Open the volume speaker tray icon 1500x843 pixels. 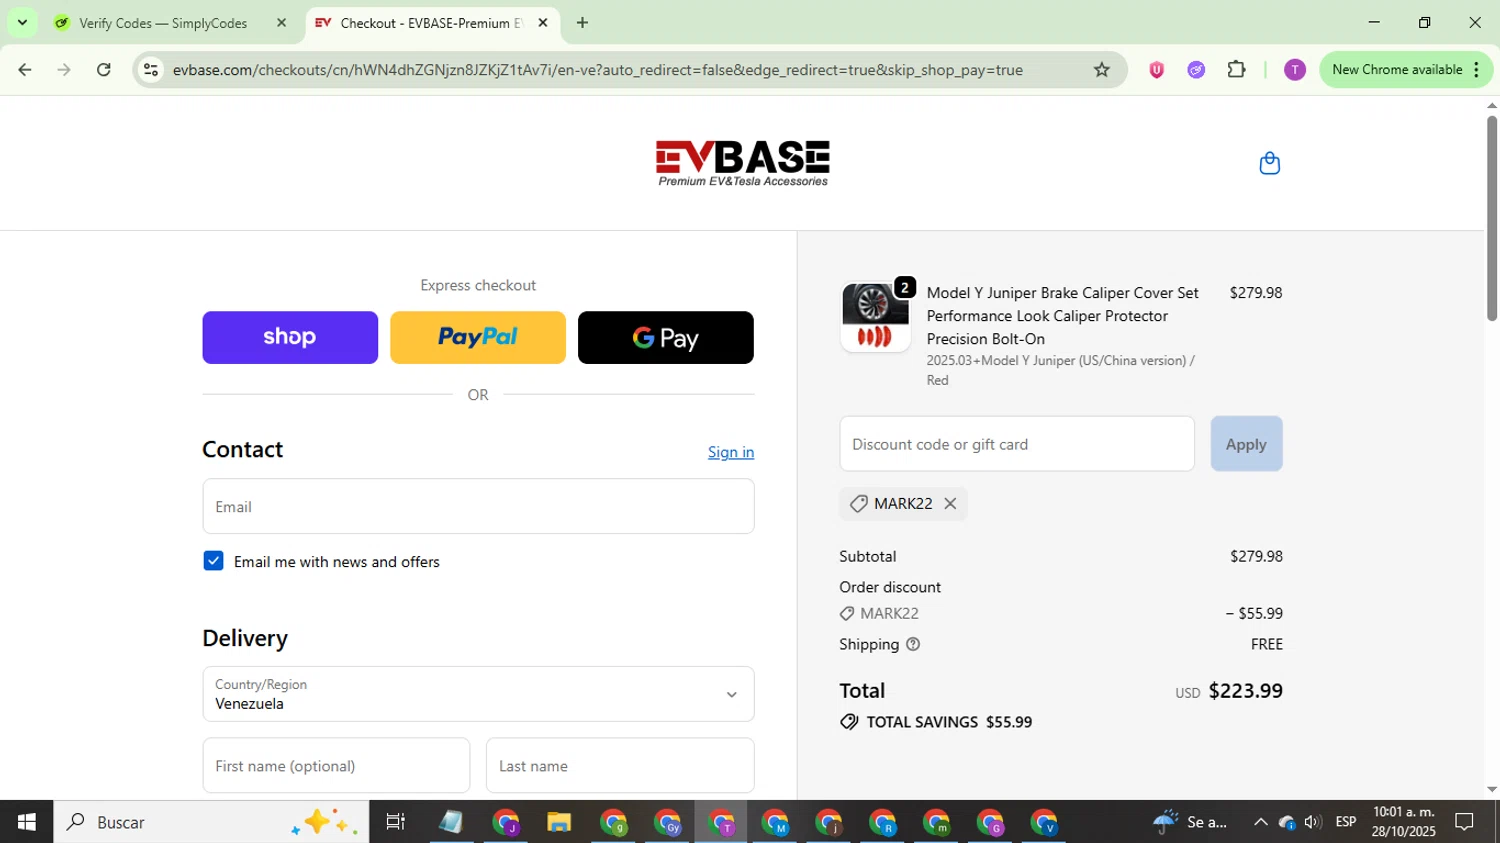coord(1312,822)
